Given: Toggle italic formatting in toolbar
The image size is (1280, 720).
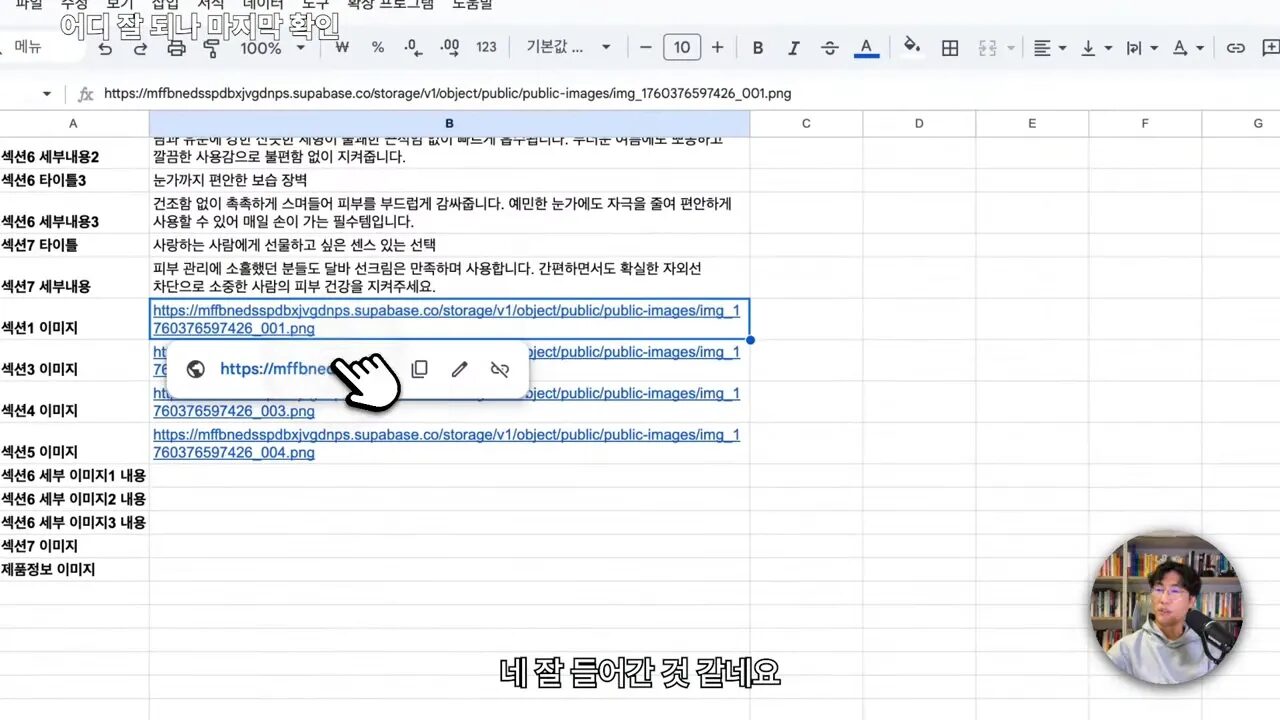Looking at the screenshot, I should (794, 48).
